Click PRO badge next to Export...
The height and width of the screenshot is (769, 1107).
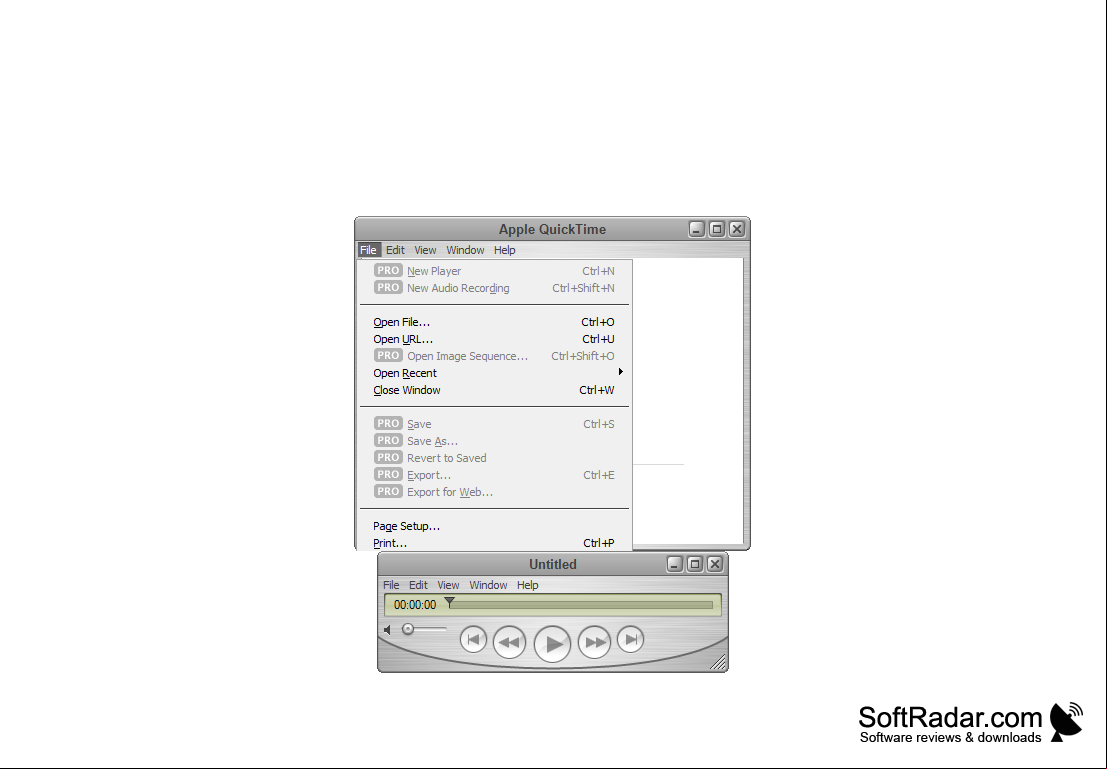pos(388,474)
